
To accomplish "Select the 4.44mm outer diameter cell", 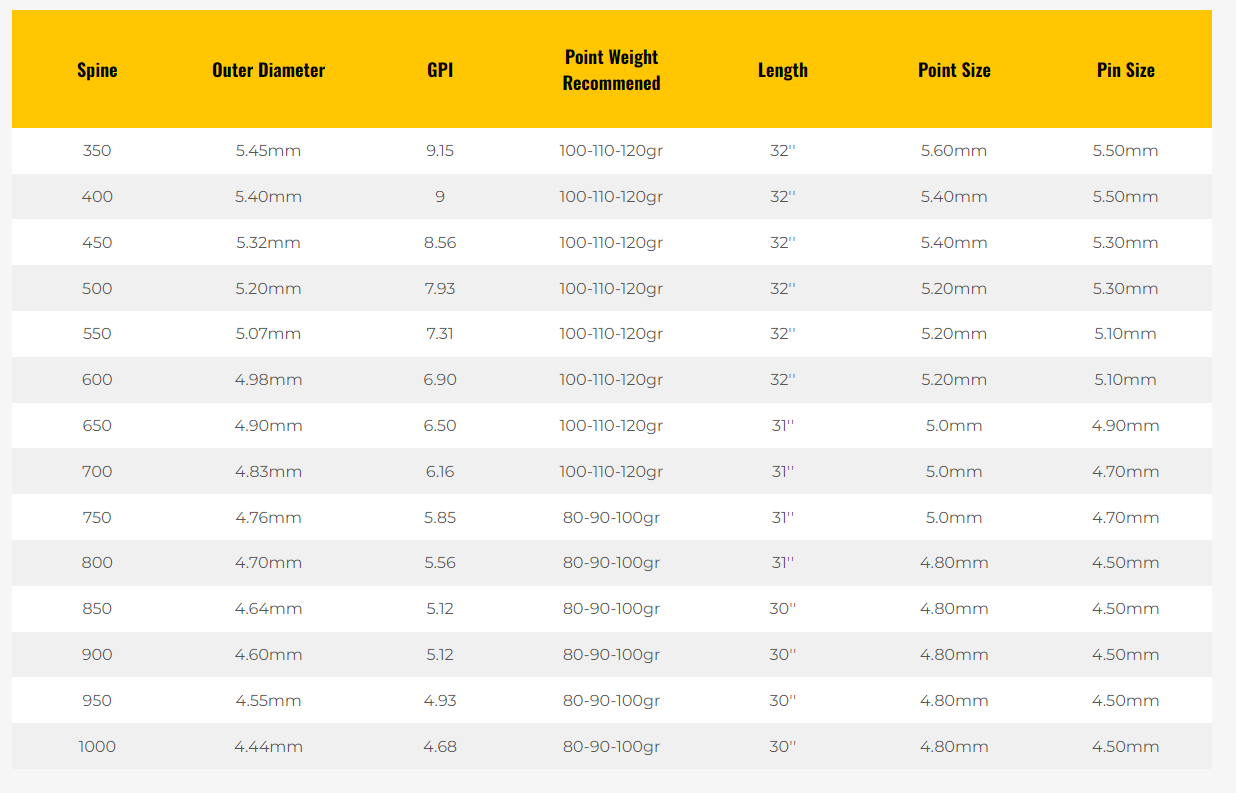I will pos(268,747).
